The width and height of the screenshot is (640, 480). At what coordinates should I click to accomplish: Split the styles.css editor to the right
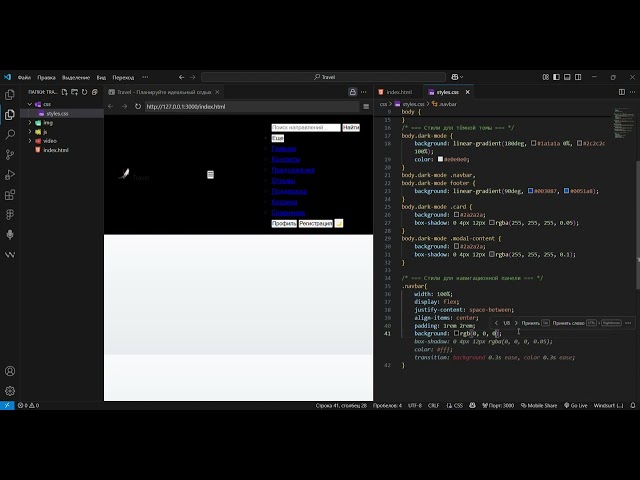[x=622, y=92]
